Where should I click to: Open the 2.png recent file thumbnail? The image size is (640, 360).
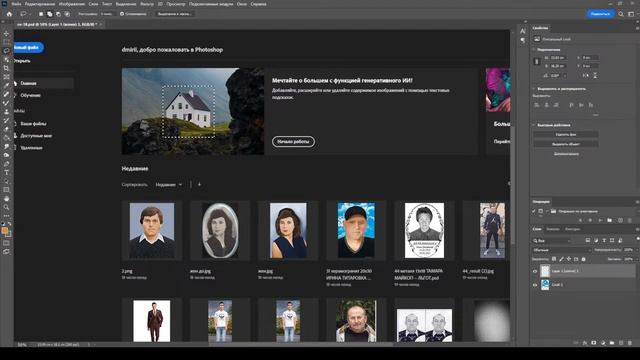click(x=152, y=231)
